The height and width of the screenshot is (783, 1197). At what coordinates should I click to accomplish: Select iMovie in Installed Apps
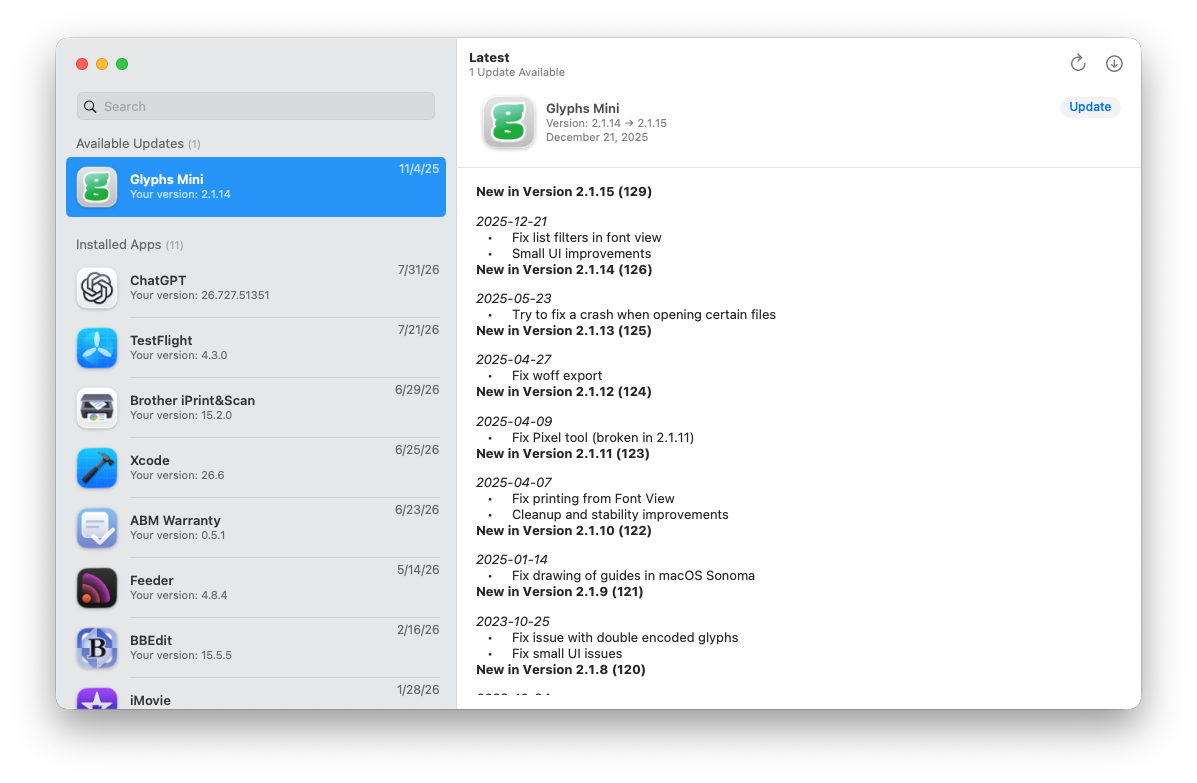point(256,694)
